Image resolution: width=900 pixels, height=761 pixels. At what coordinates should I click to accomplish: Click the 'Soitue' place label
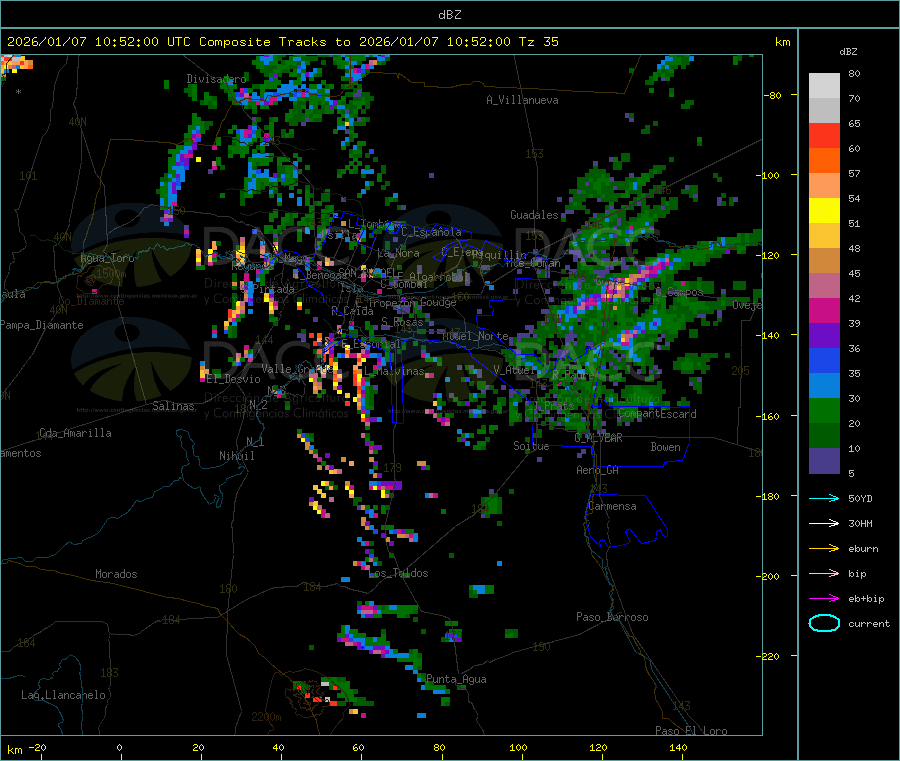click(531, 445)
